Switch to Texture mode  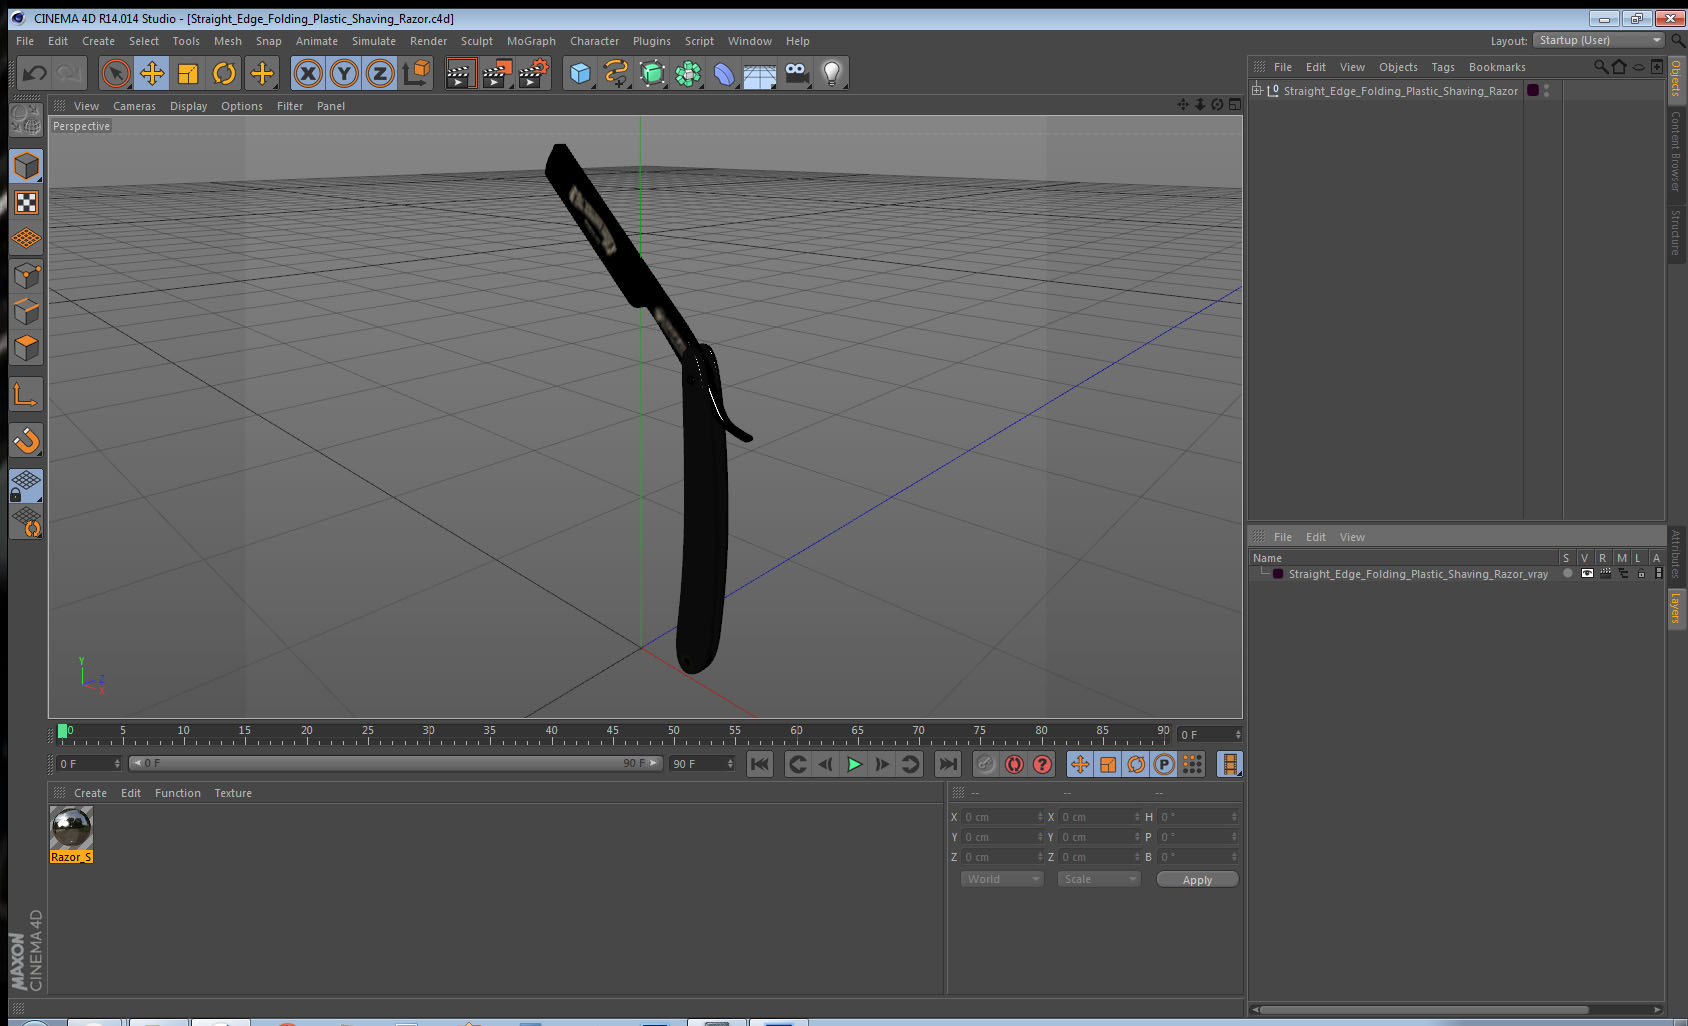26,203
